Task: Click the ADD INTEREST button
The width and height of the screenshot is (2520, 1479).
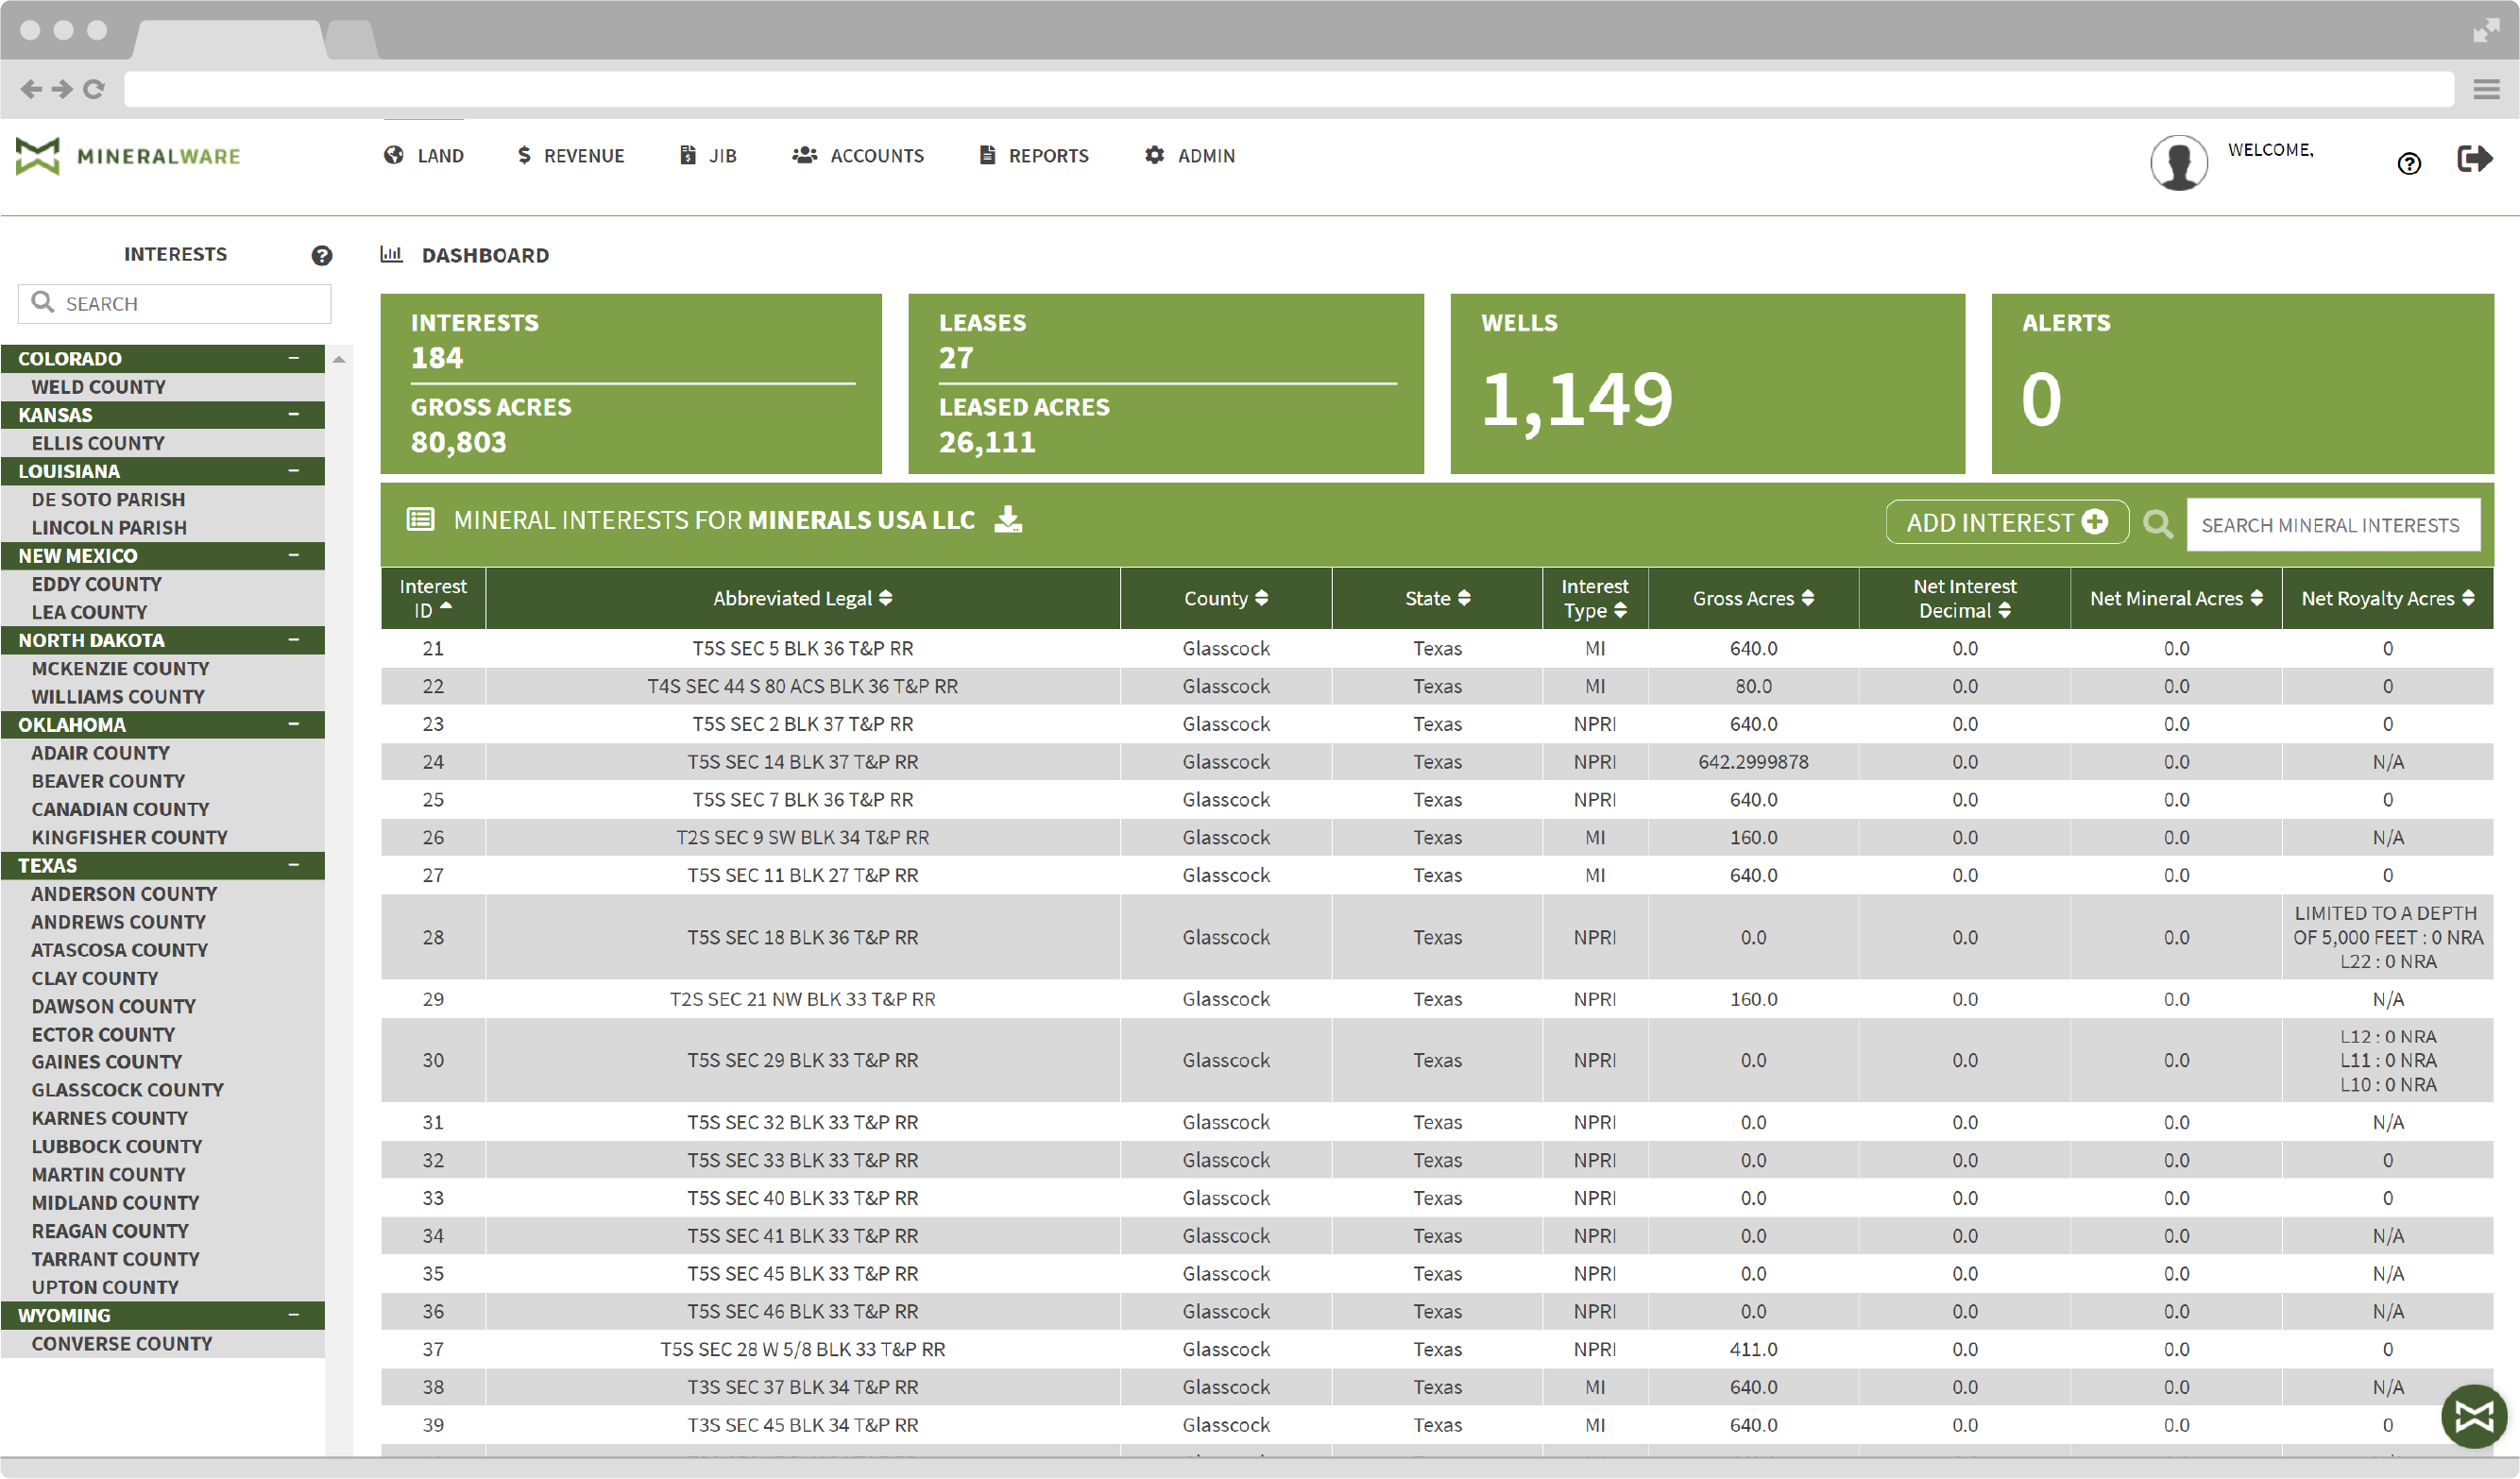Action: (x=2006, y=523)
